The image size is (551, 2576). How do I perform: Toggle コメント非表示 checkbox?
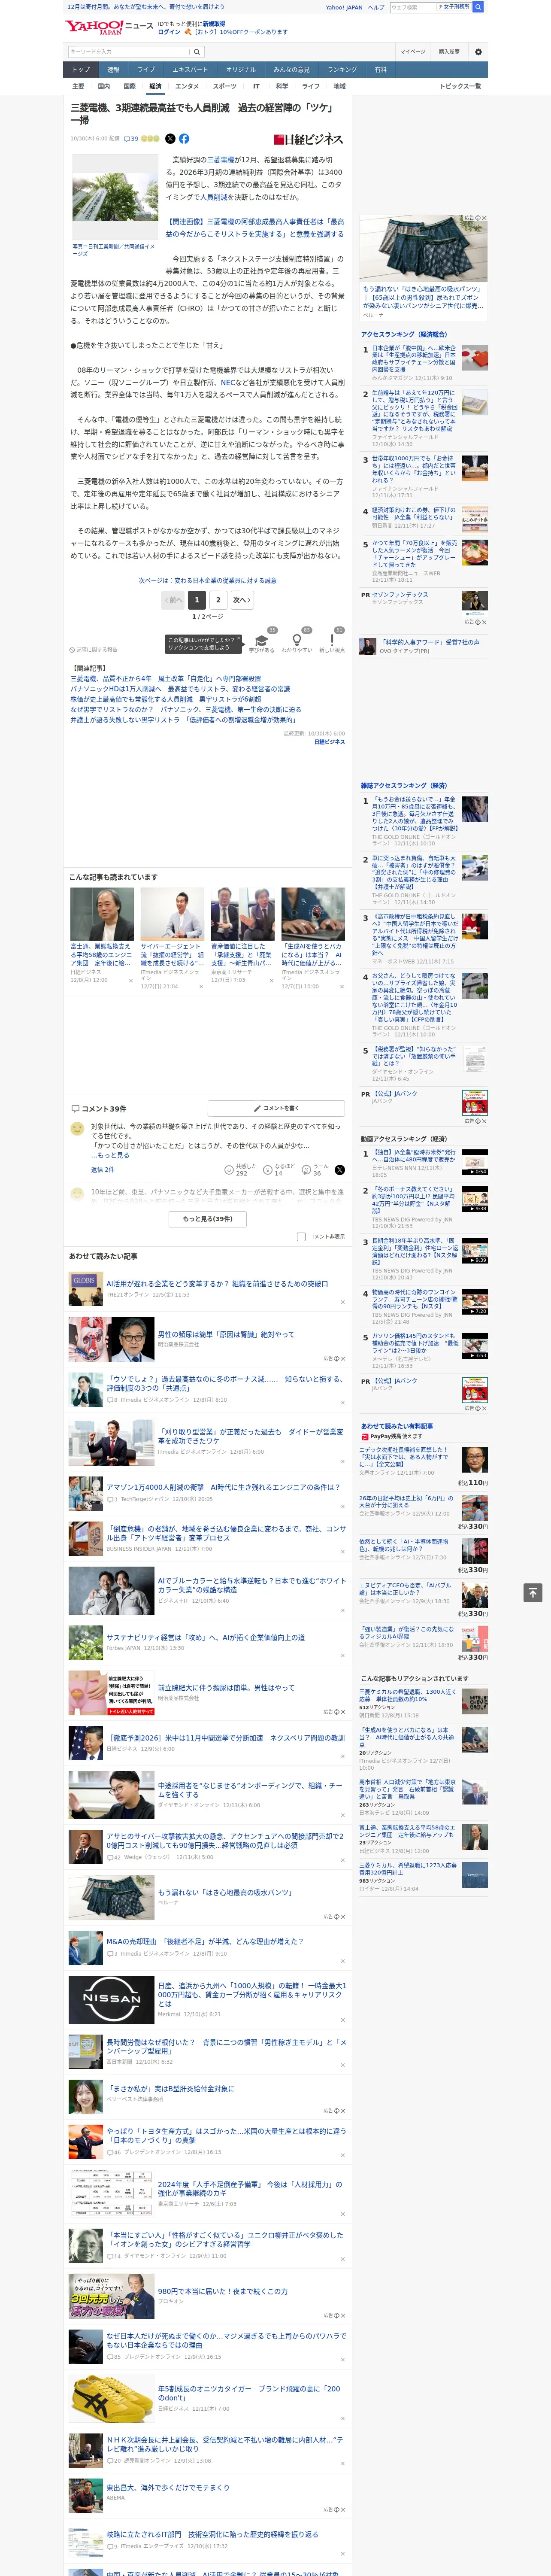pos(301,1236)
